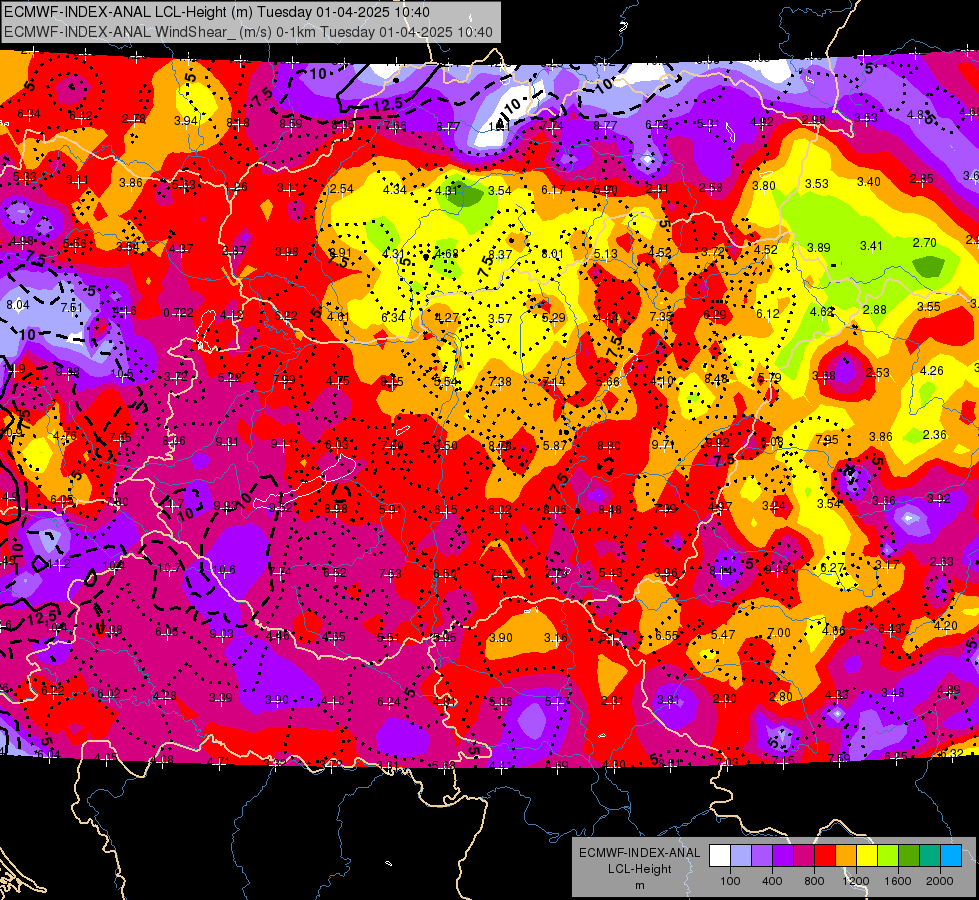The image size is (979, 900).
Task: Click the value '3.41' in green area
Action: point(871,245)
